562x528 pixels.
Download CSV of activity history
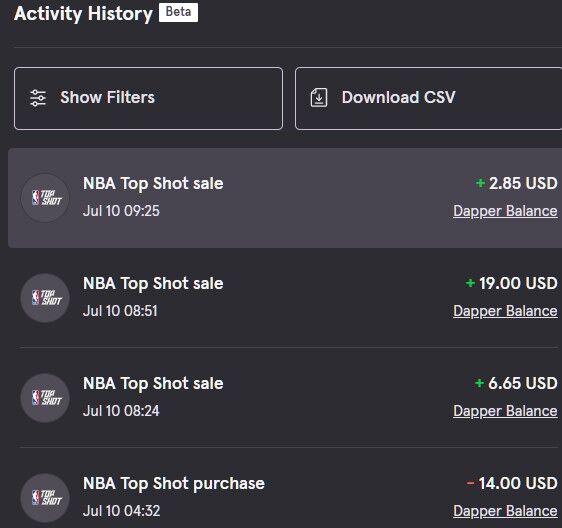pyautogui.click(x=428, y=98)
